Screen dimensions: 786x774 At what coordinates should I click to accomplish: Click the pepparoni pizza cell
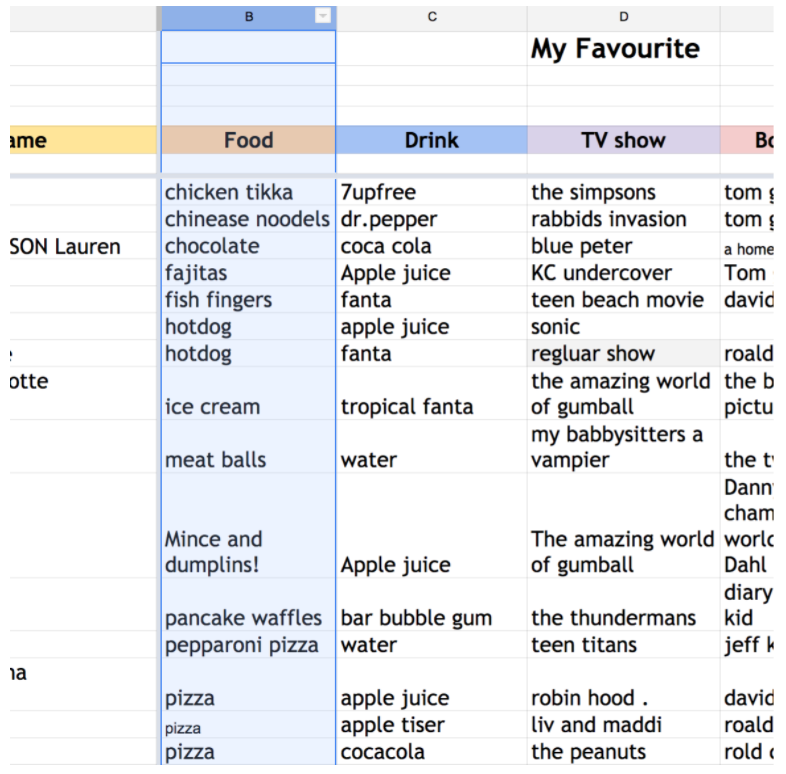tap(248, 645)
